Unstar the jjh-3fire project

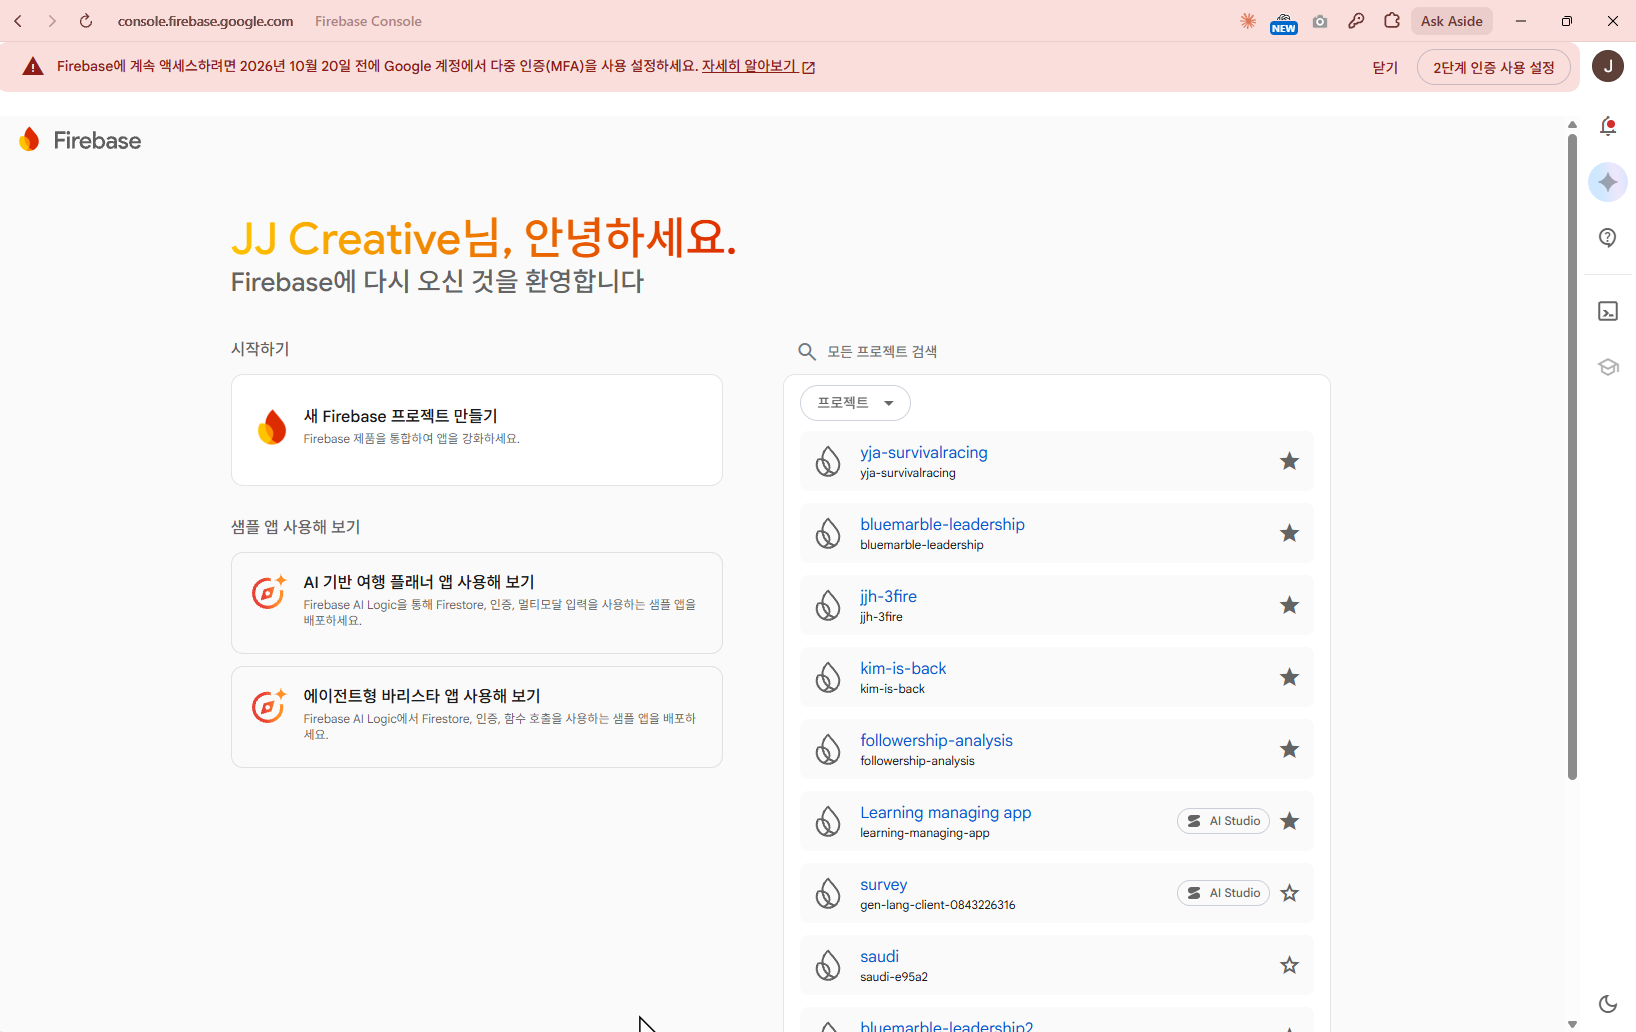point(1290,605)
